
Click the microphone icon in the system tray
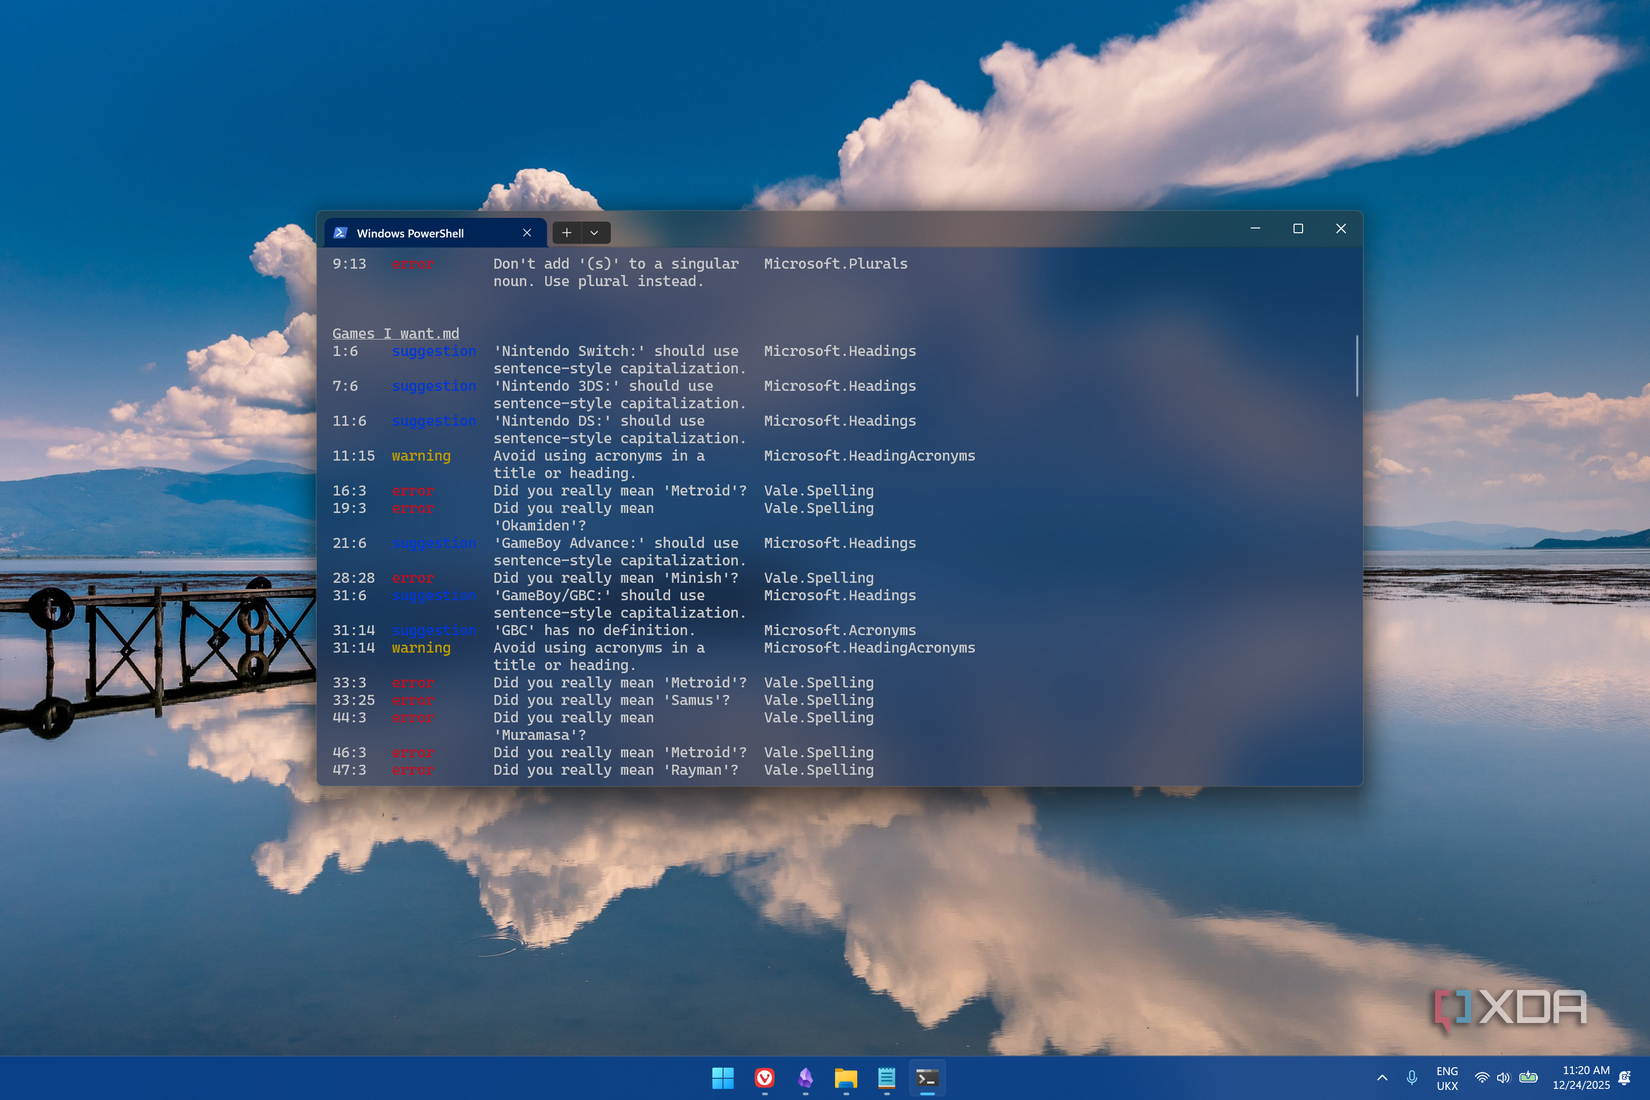(1412, 1078)
